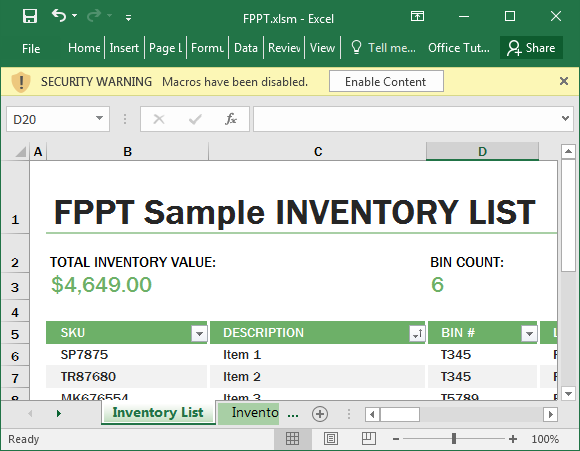Dismiss the security warning bar
580x451 pixels.
point(564,81)
